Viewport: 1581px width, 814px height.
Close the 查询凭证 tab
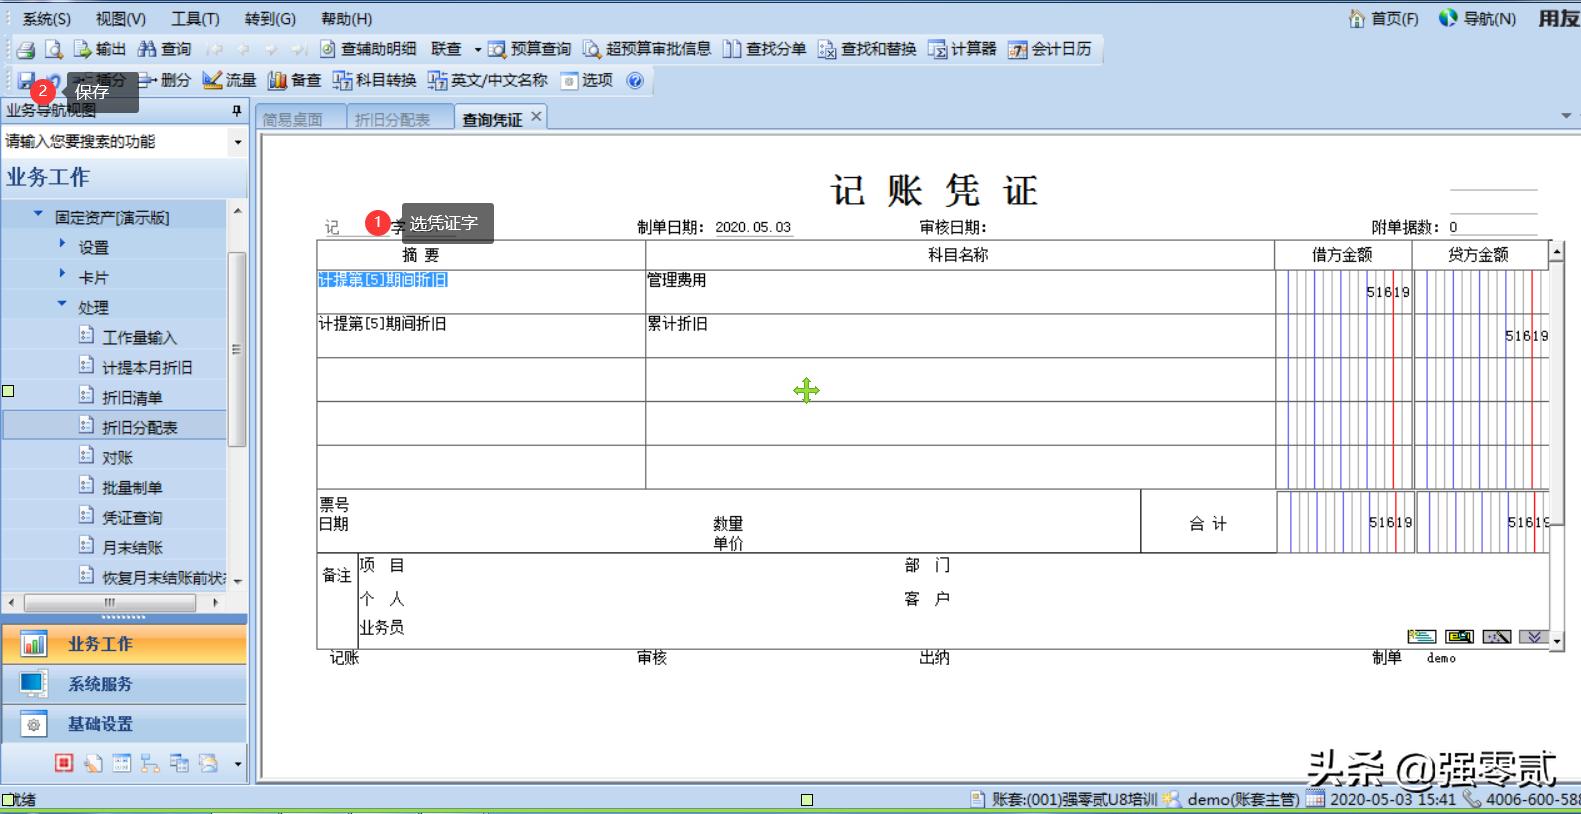[536, 117]
